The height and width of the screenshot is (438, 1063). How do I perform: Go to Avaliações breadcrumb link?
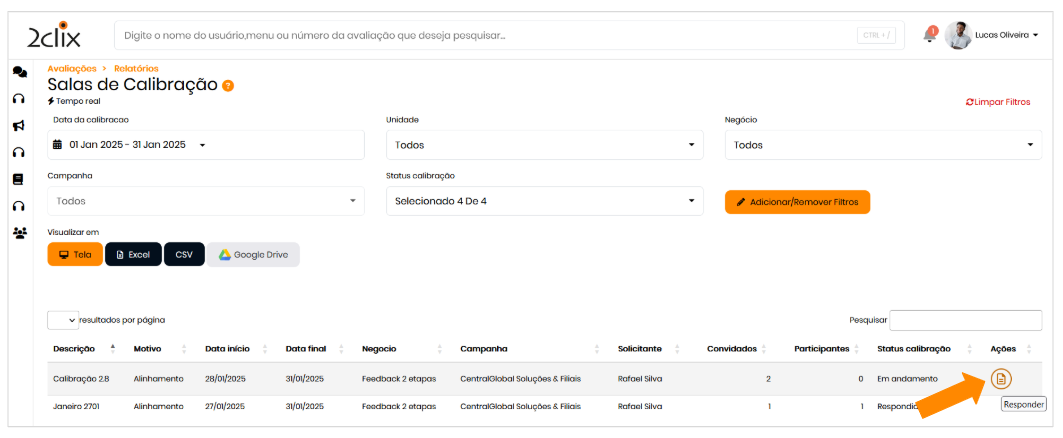point(72,68)
